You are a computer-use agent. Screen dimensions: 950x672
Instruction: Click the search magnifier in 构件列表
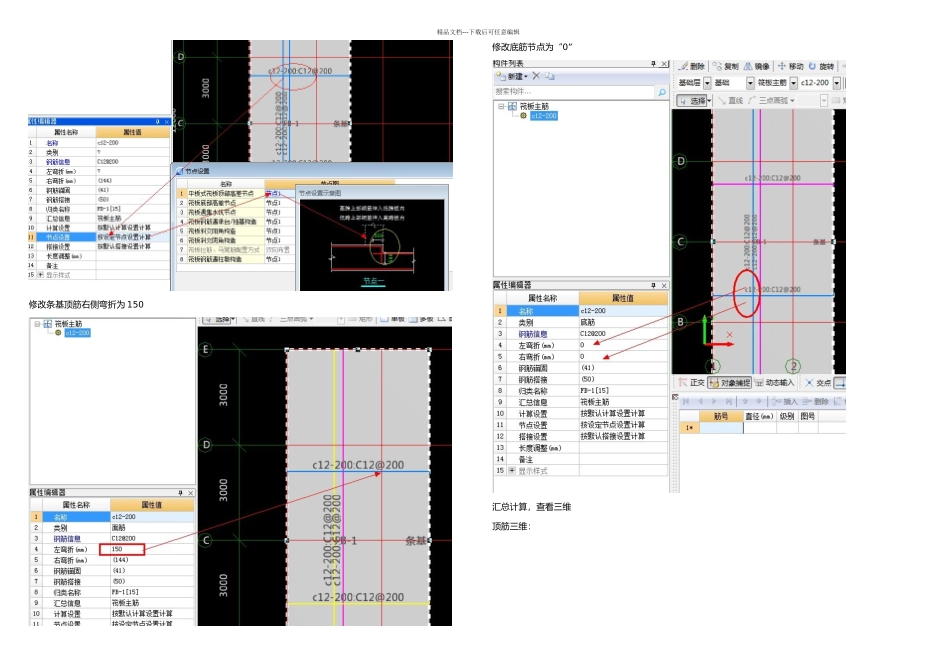pos(661,92)
